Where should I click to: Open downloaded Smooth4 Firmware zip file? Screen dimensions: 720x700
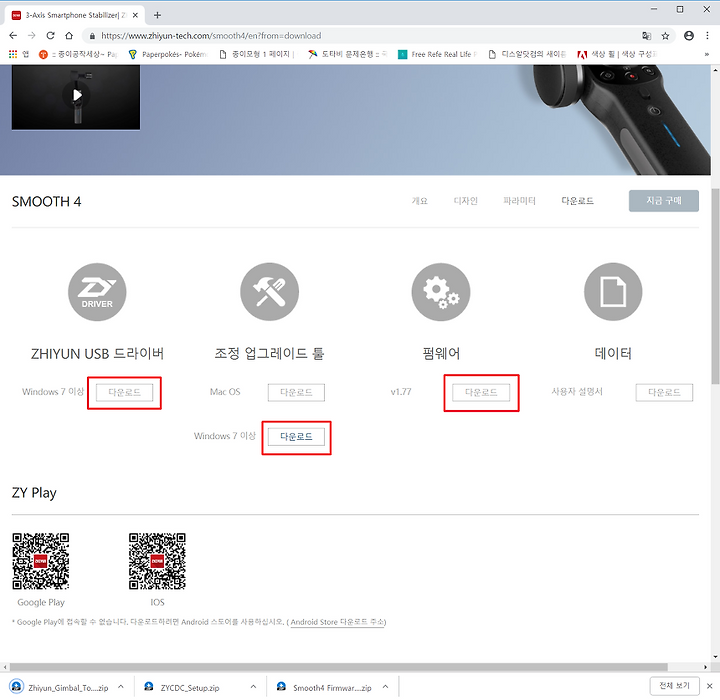coord(326,688)
